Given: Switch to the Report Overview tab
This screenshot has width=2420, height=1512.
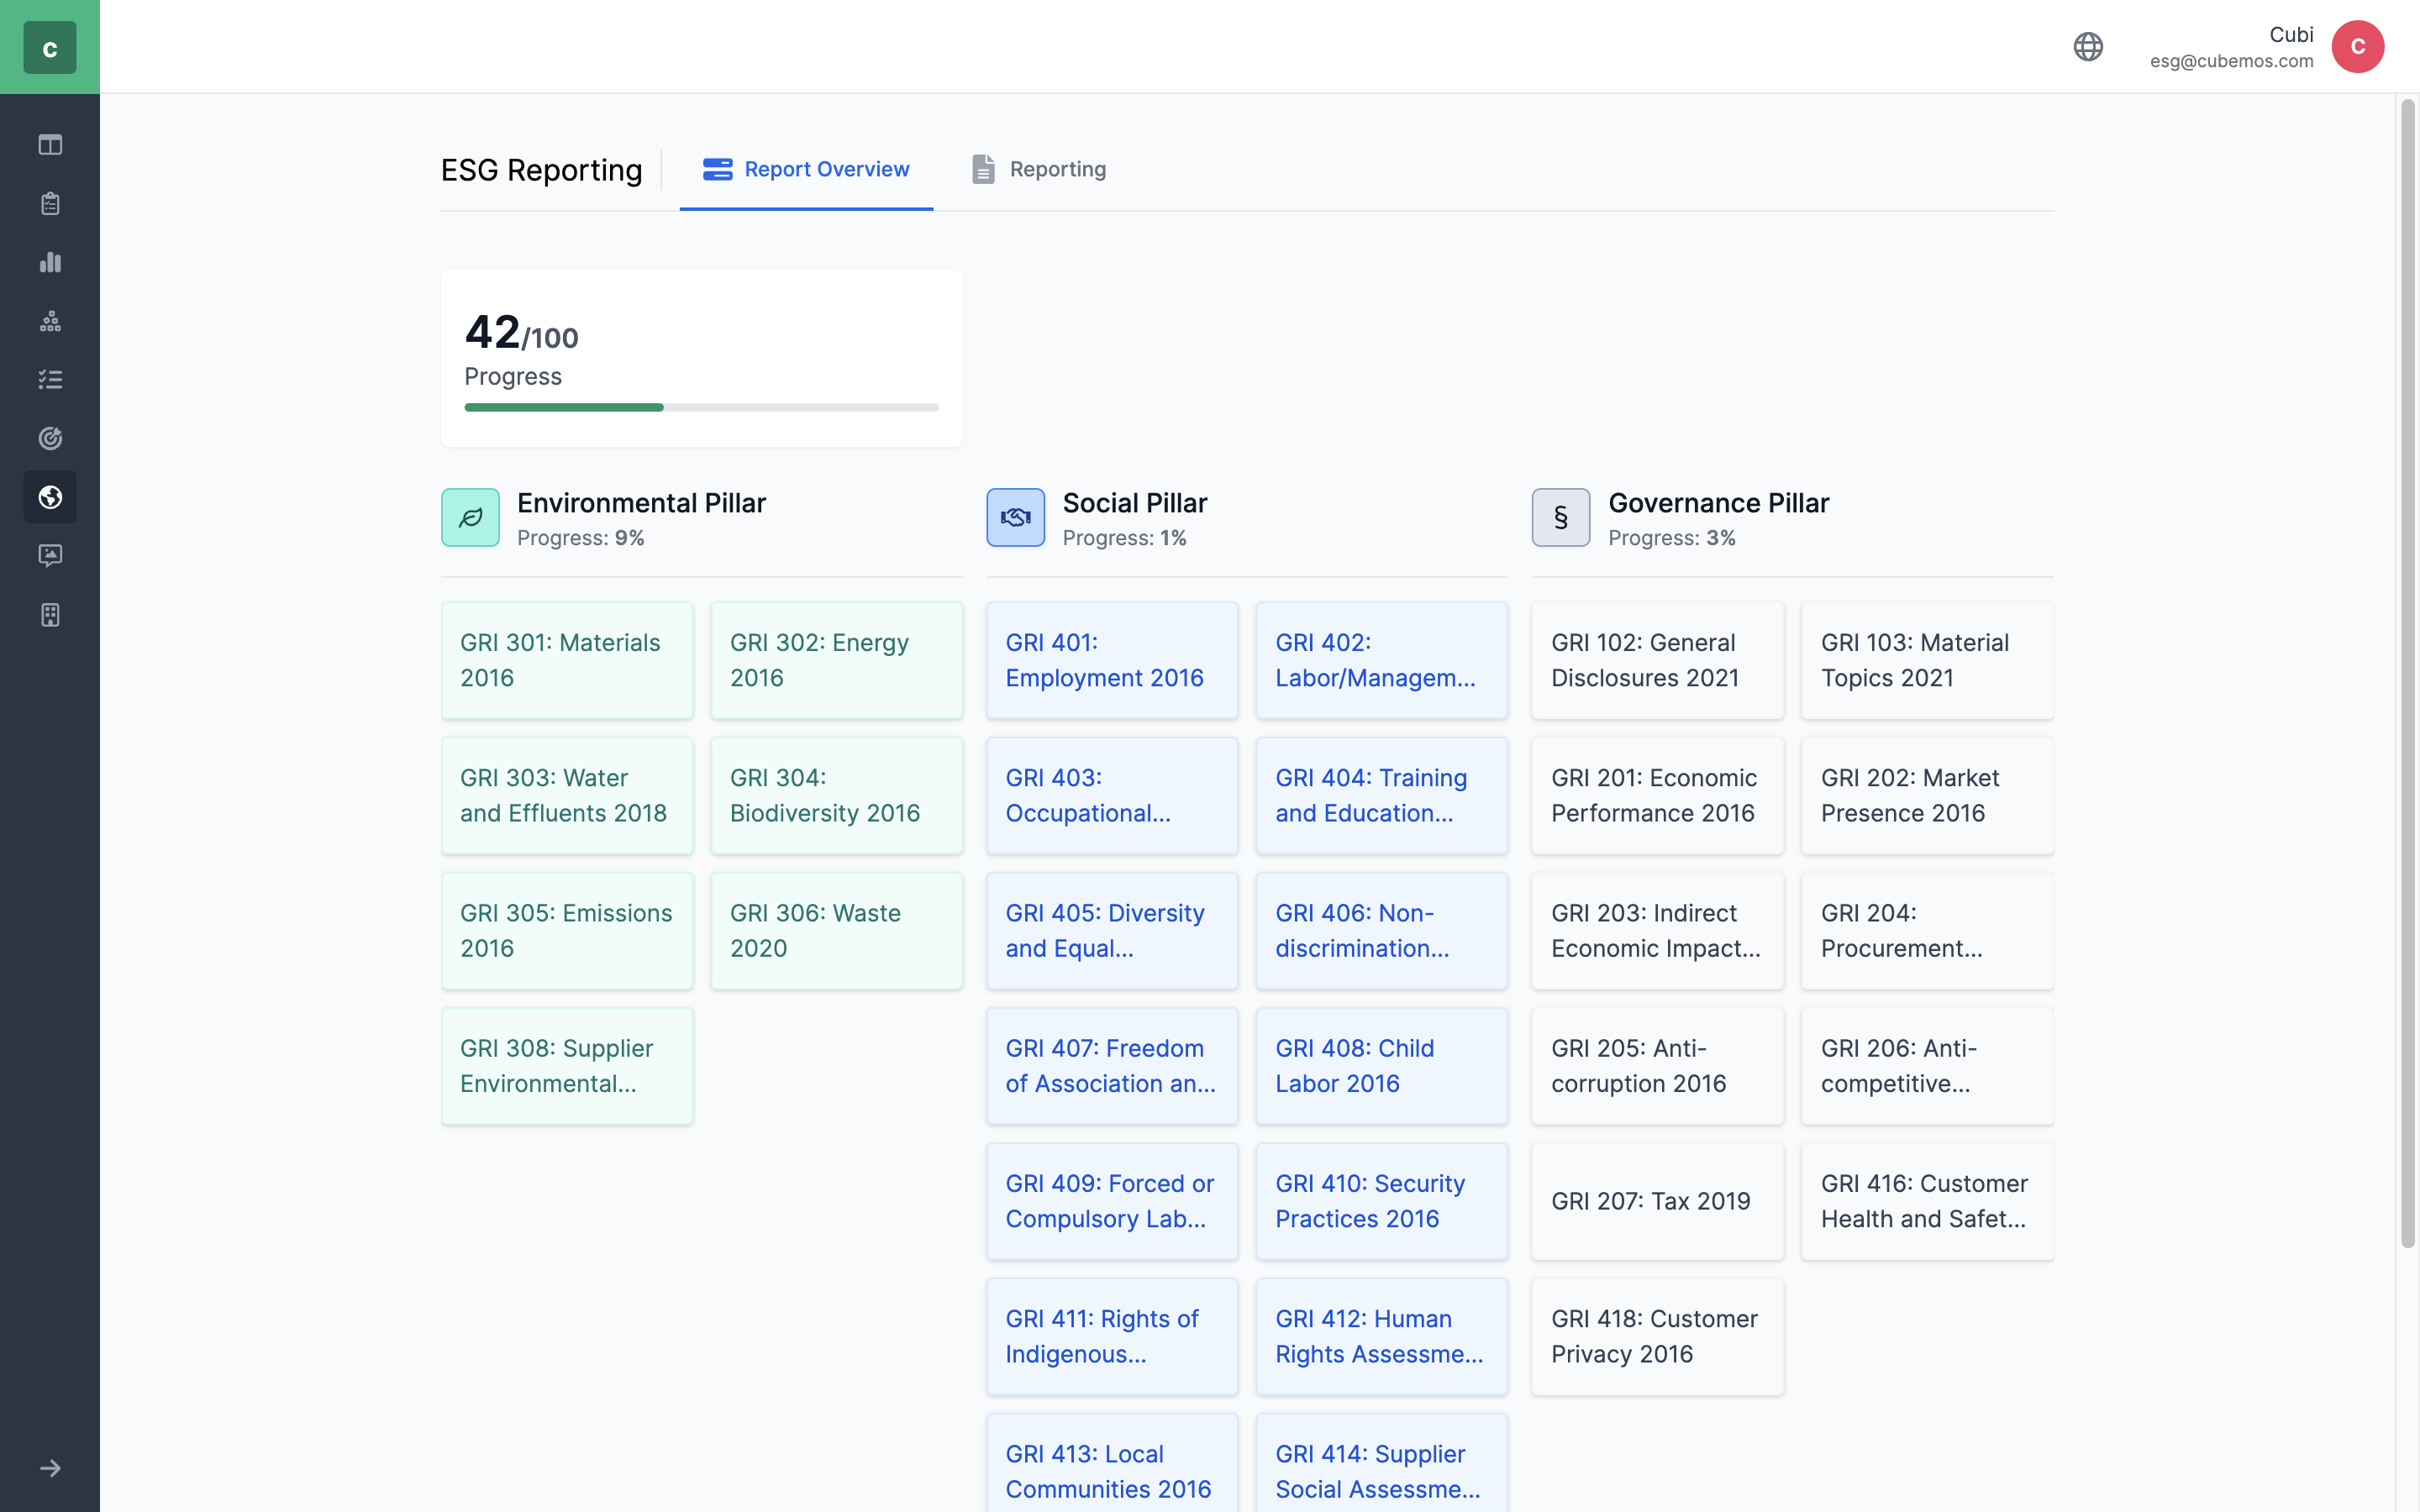Looking at the screenshot, I should (806, 170).
